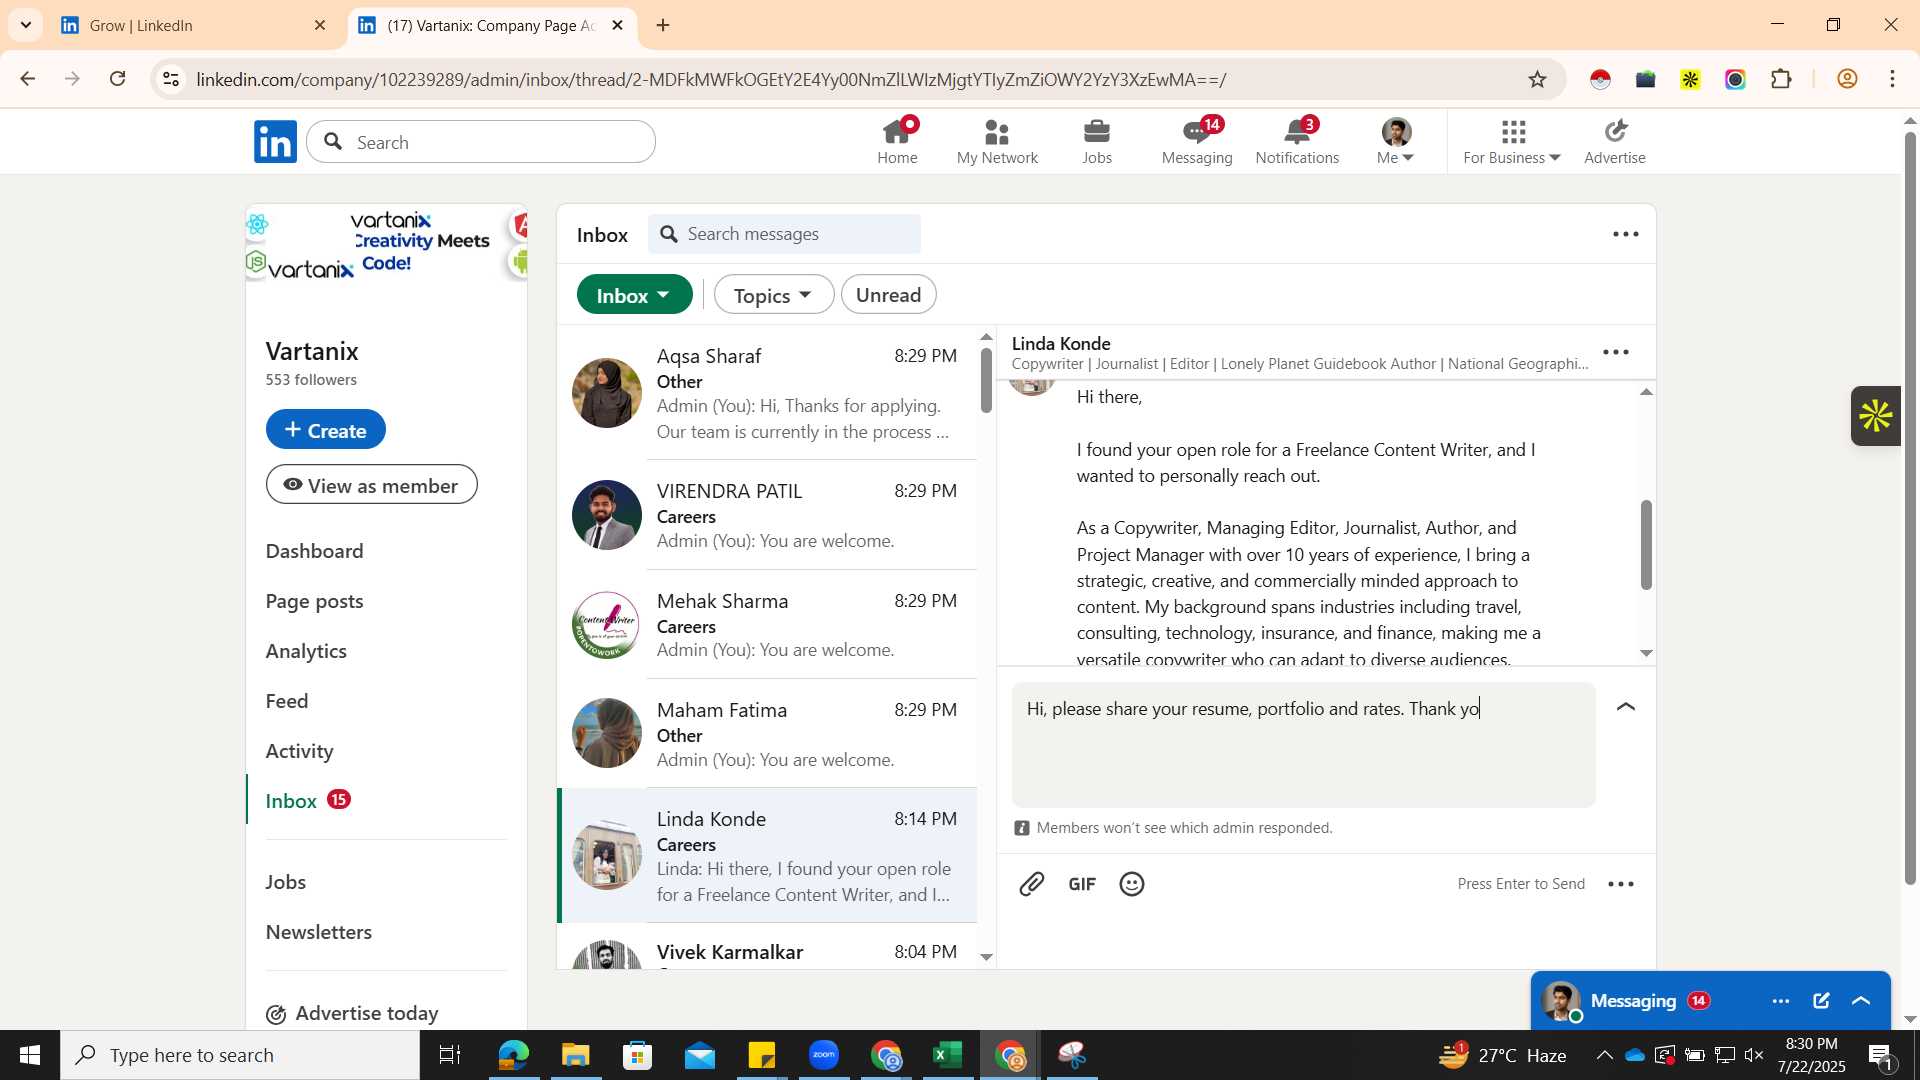Click Linda Konde name in thread header
This screenshot has width=1920, height=1080.
[1061, 343]
